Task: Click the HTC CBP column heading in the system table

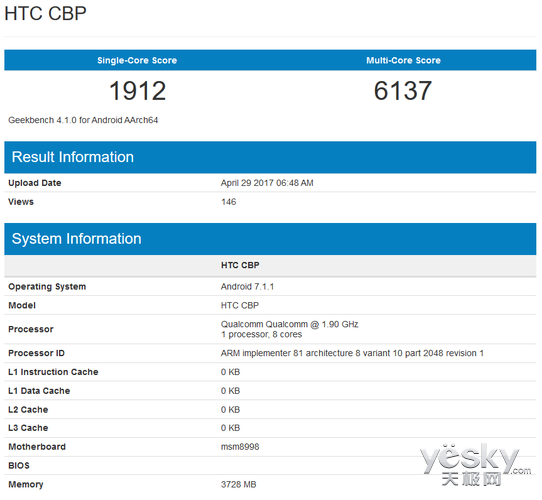Action: coord(240,265)
